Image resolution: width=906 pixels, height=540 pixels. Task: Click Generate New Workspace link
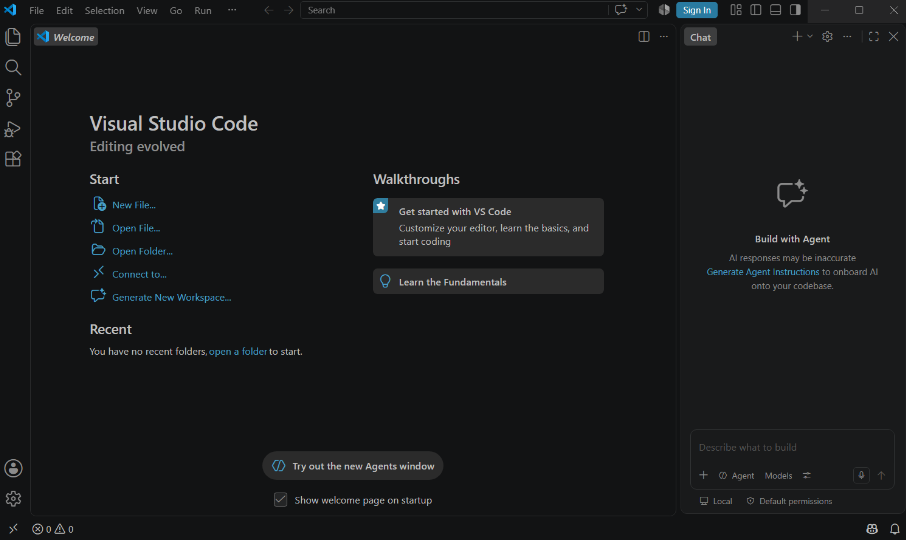click(172, 297)
